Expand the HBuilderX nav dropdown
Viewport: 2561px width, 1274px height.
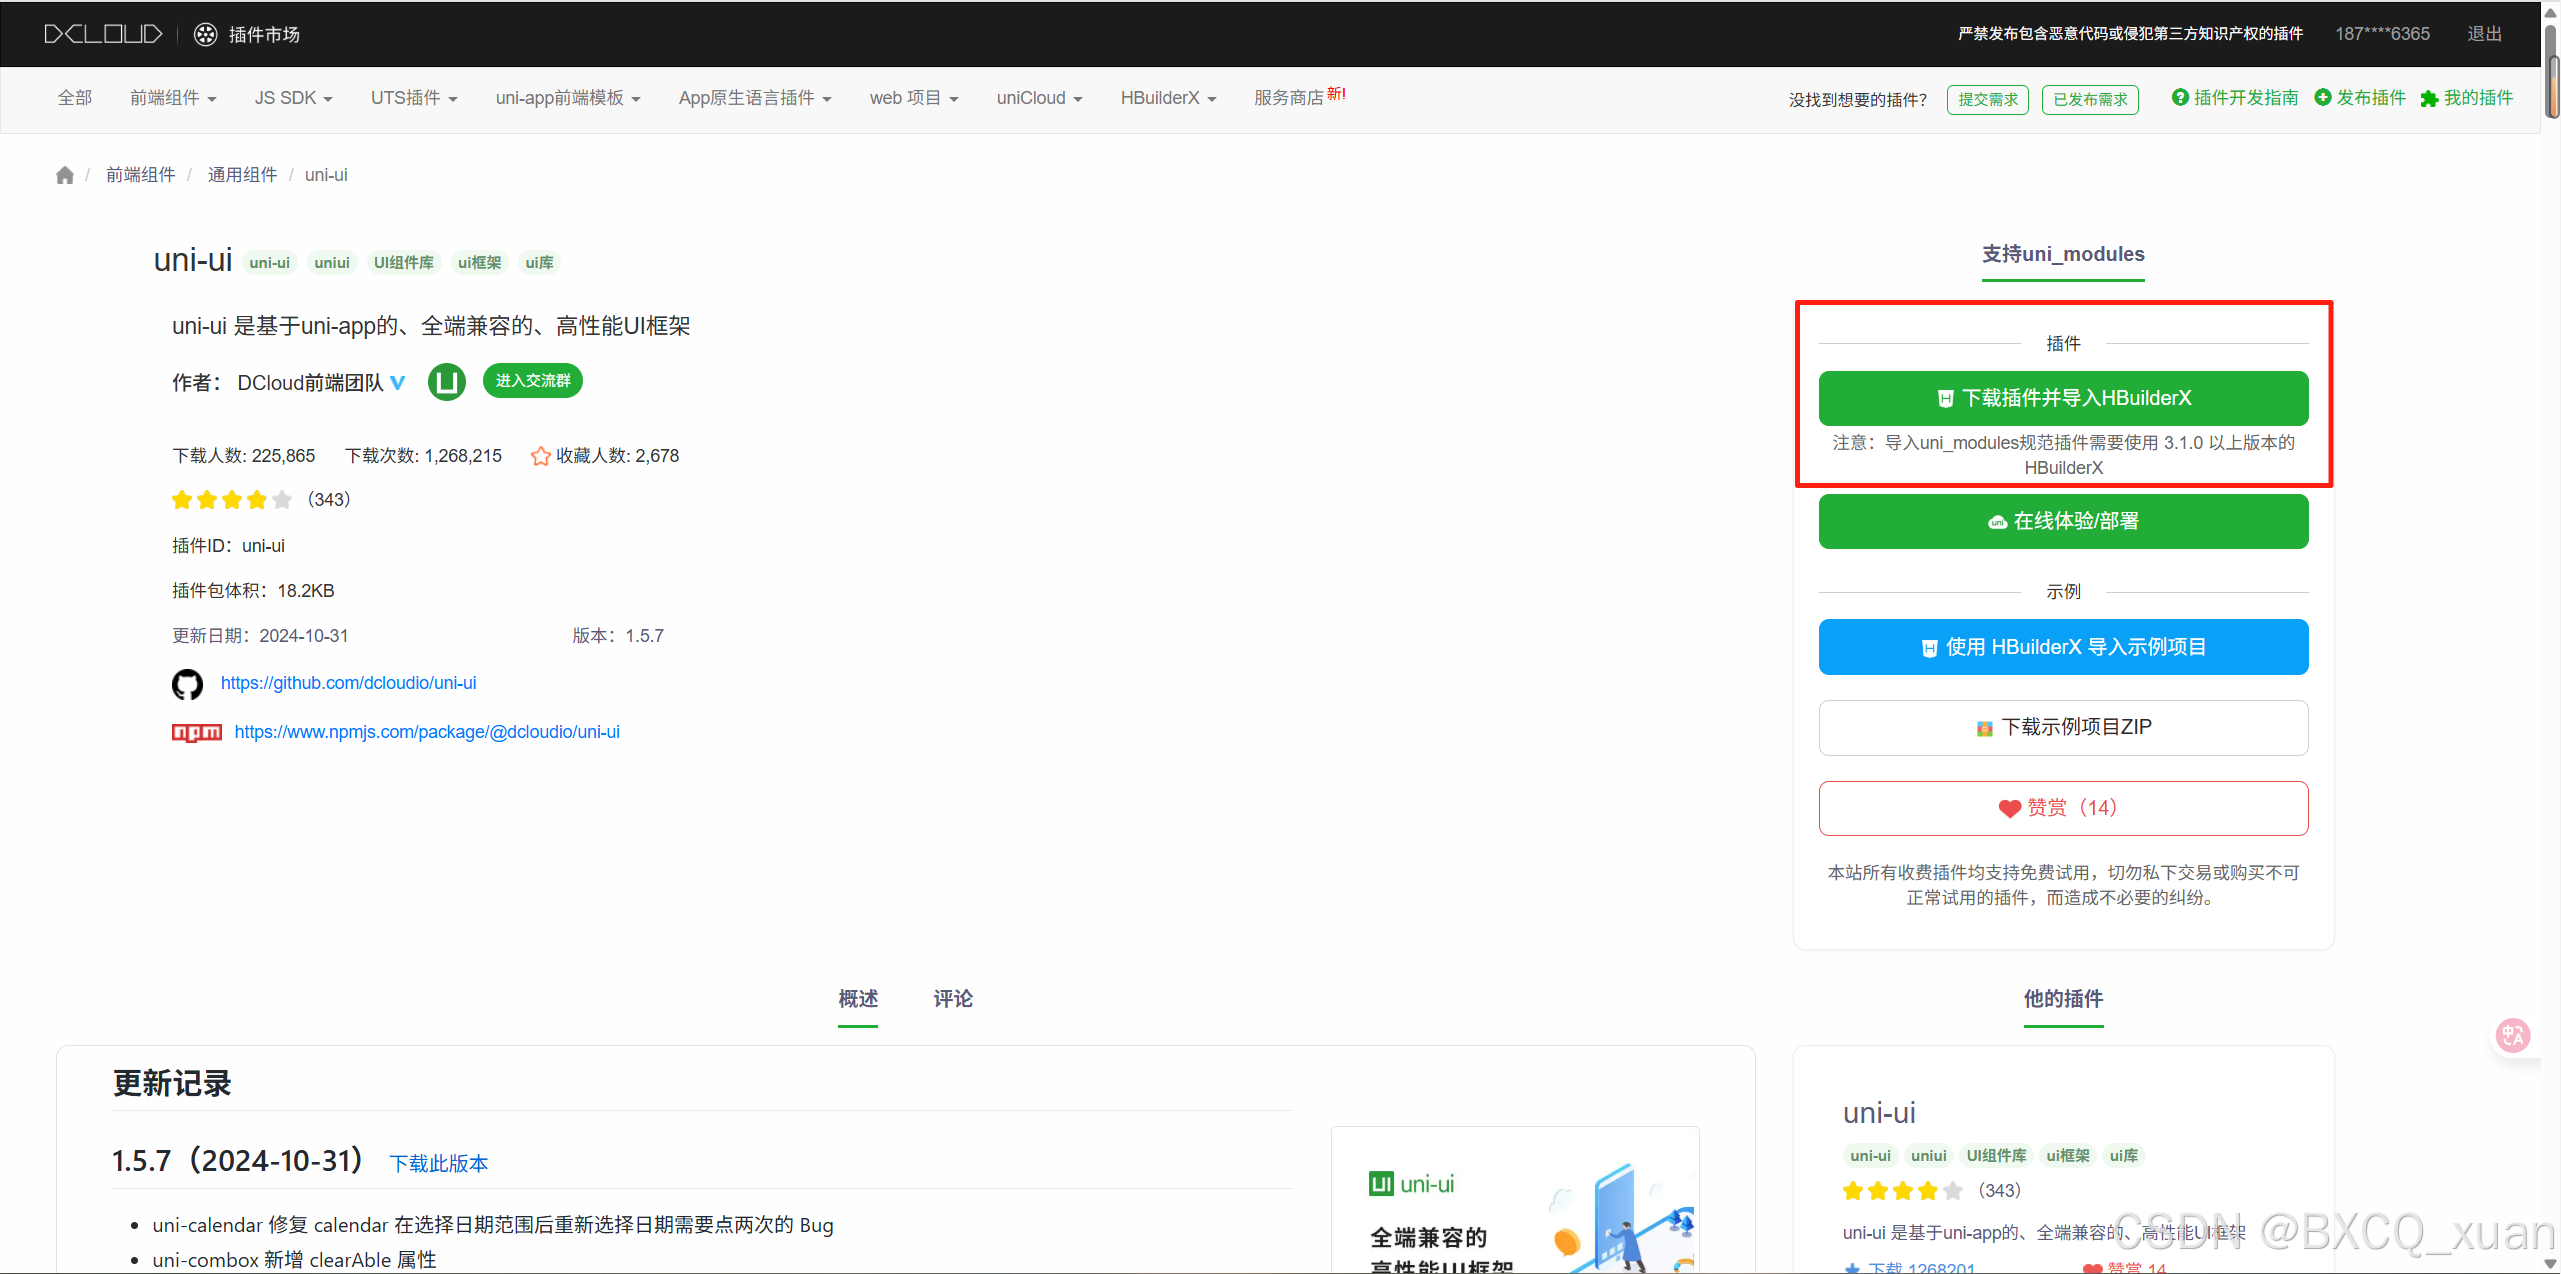pyautogui.click(x=1167, y=98)
